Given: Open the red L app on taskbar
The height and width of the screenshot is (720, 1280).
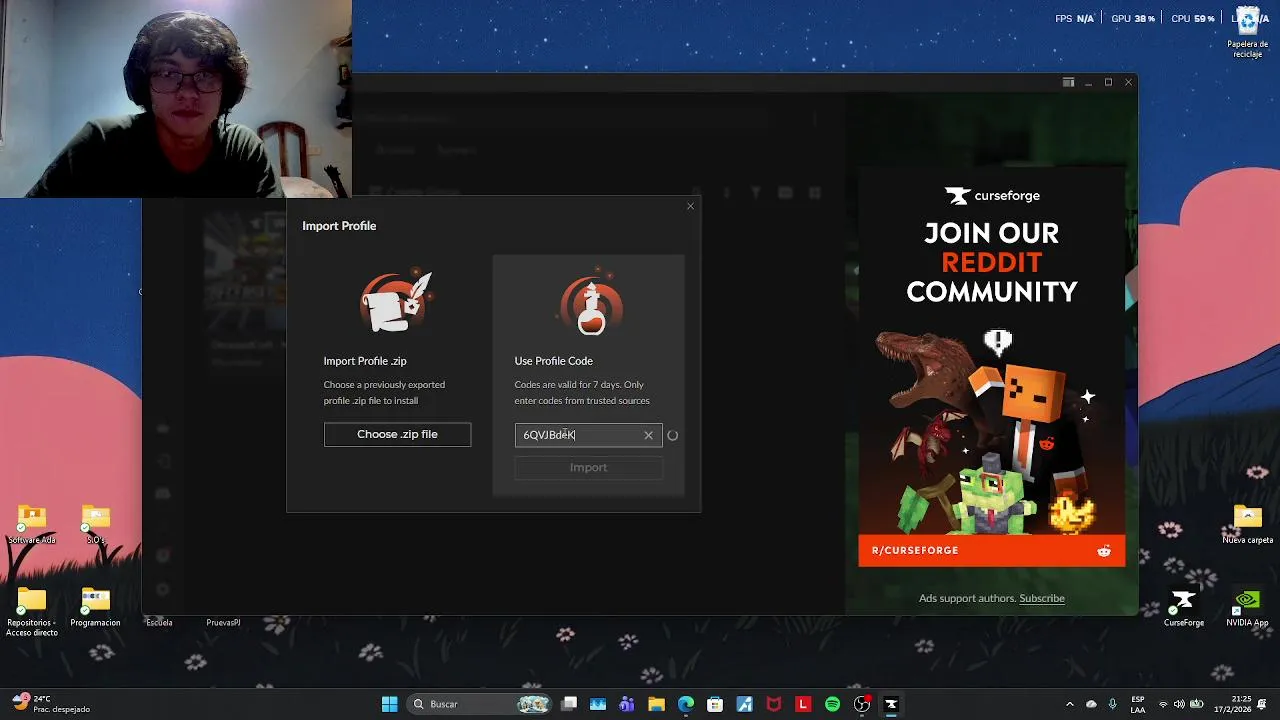Looking at the screenshot, I should pos(803,704).
